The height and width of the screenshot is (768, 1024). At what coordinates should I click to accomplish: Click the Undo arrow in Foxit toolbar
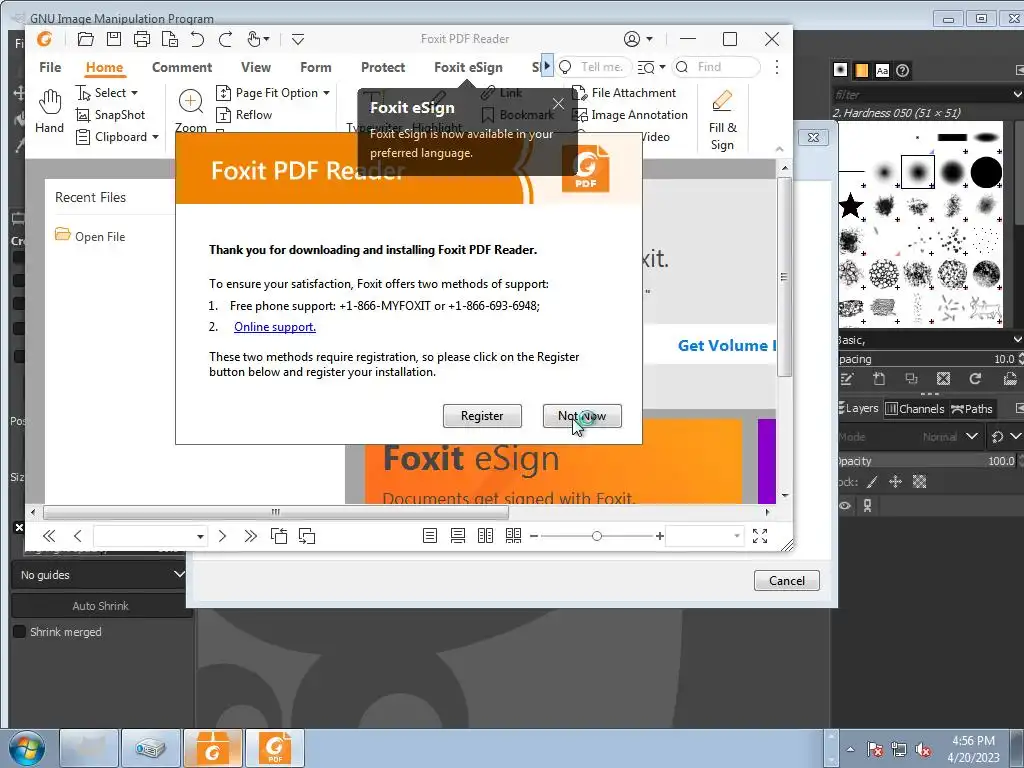point(197,39)
